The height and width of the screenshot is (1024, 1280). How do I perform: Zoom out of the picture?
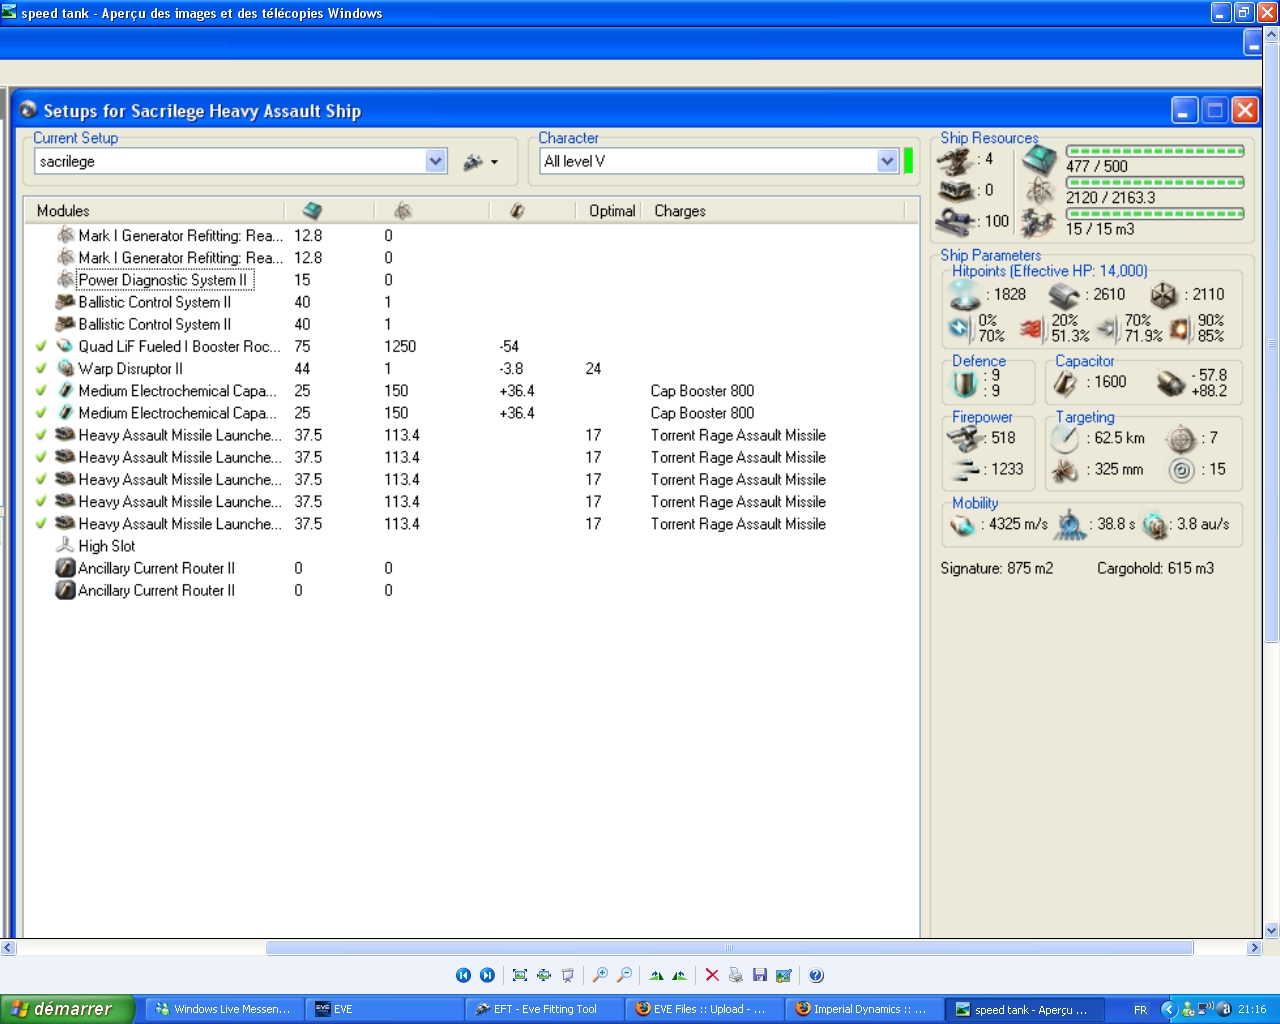[624, 975]
